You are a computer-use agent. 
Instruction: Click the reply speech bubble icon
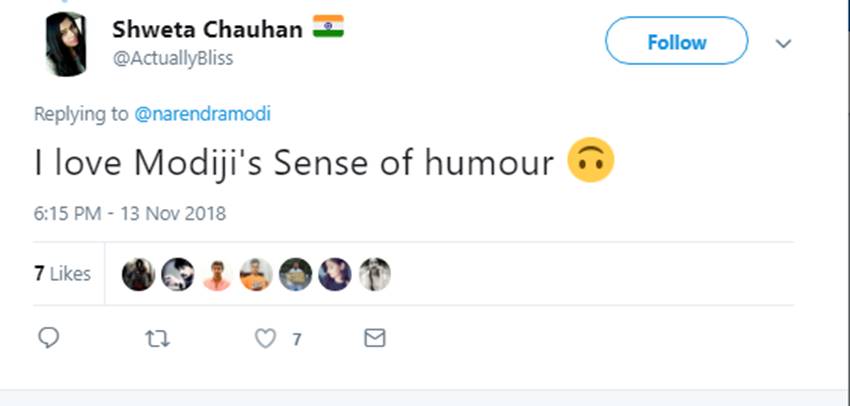click(47, 339)
